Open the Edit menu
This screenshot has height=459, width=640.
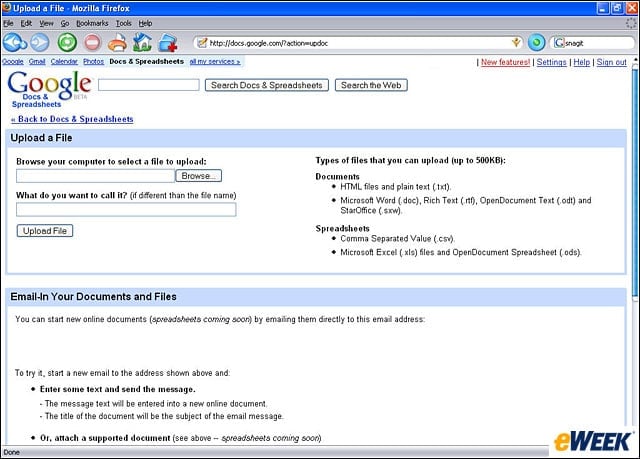(26, 23)
